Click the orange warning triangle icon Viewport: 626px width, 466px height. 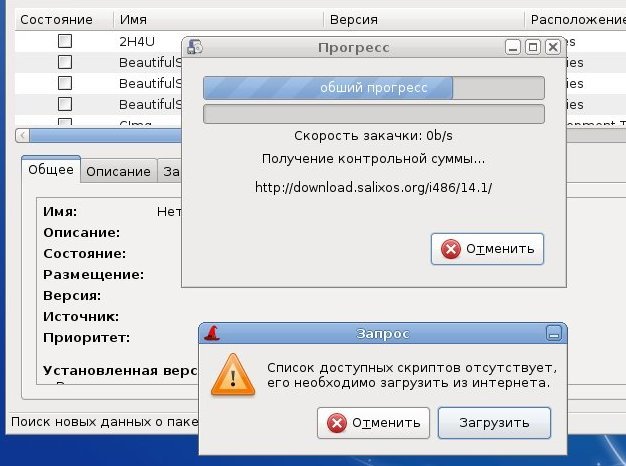click(x=233, y=375)
